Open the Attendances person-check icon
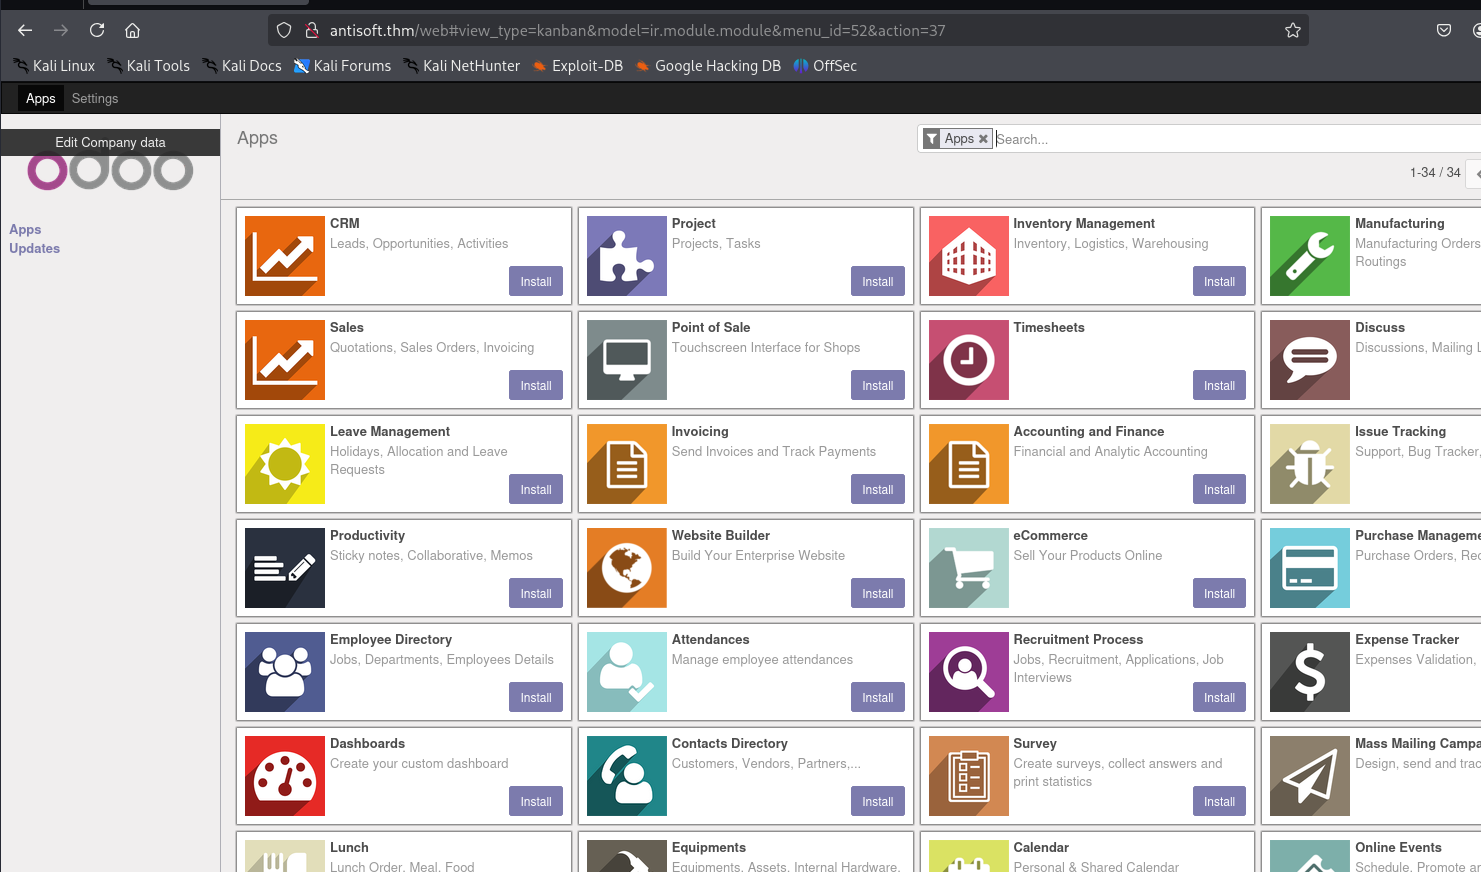The width and height of the screenshot is (1481, 872). point(627,672)
